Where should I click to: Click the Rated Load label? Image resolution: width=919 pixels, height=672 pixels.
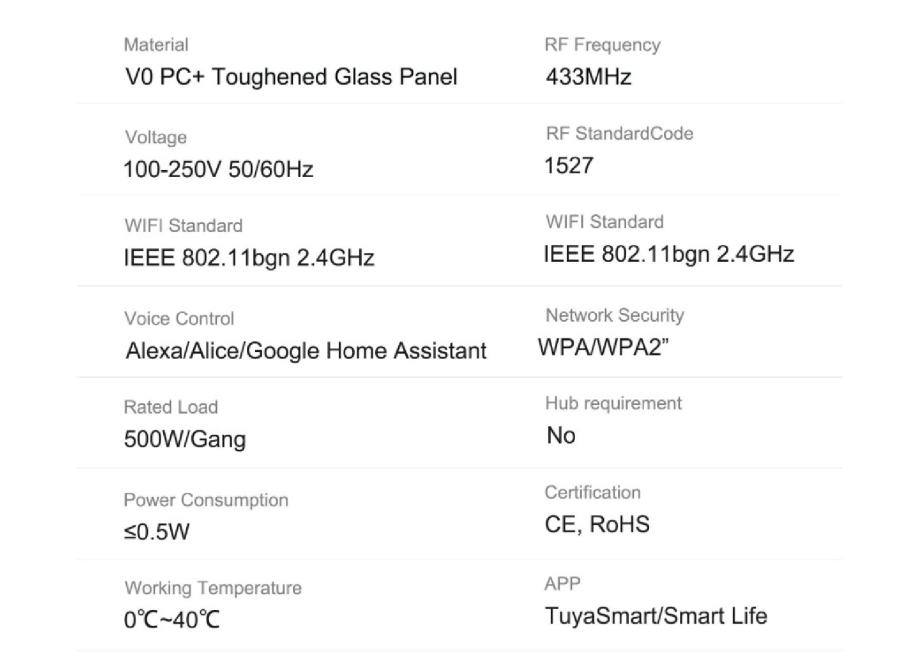click(170, 407)
